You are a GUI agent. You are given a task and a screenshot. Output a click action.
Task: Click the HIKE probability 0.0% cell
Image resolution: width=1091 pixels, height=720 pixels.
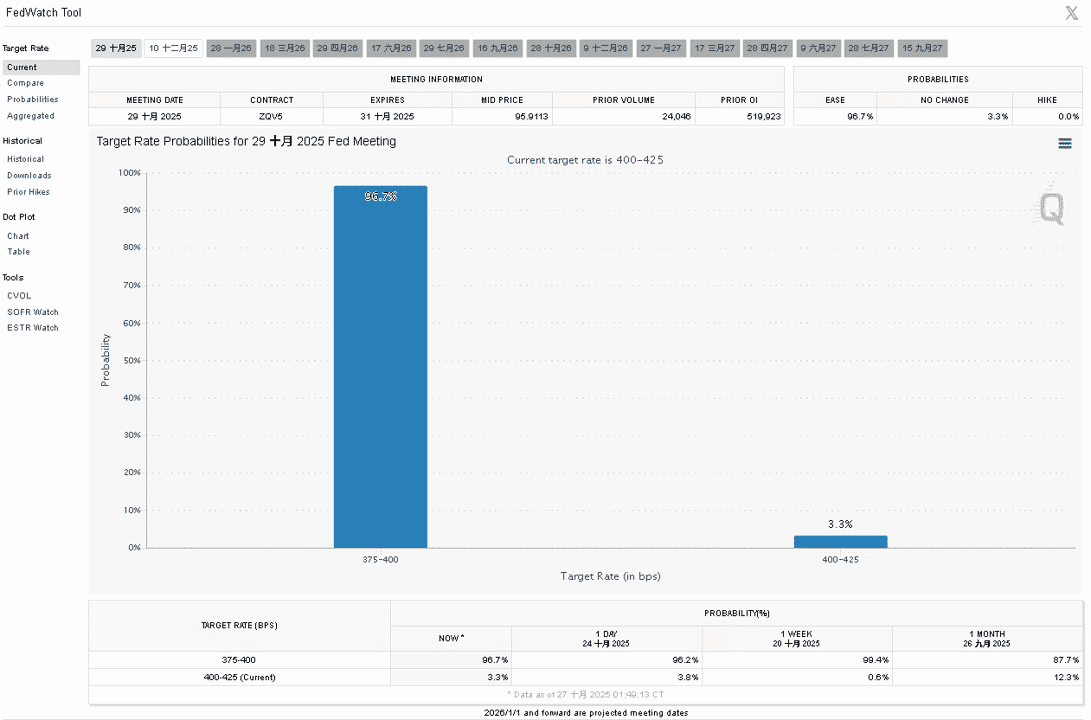point(1047,117)
